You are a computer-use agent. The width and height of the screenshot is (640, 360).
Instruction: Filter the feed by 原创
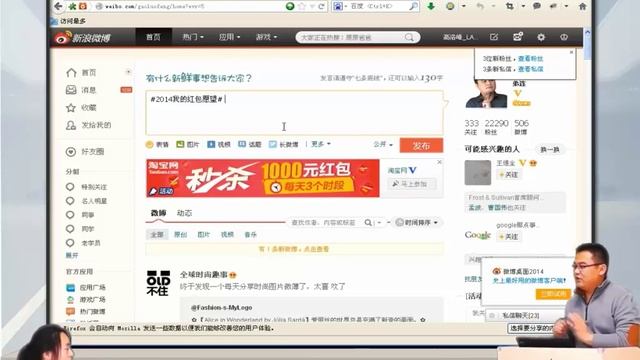pyautogui.click(x=180, y=235)
